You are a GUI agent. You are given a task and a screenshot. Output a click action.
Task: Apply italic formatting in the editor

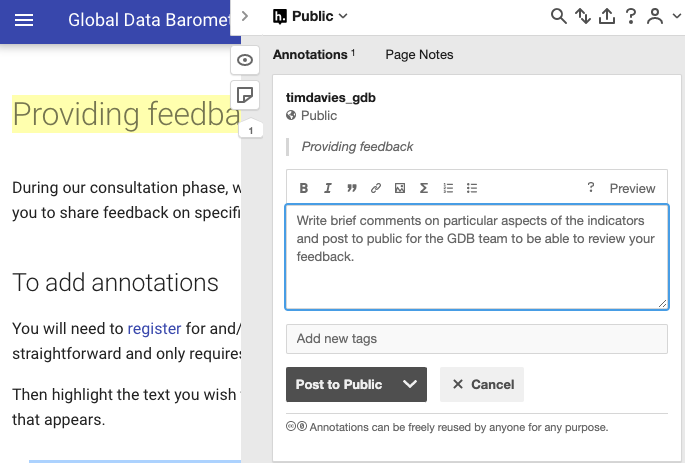coord(328,188)
